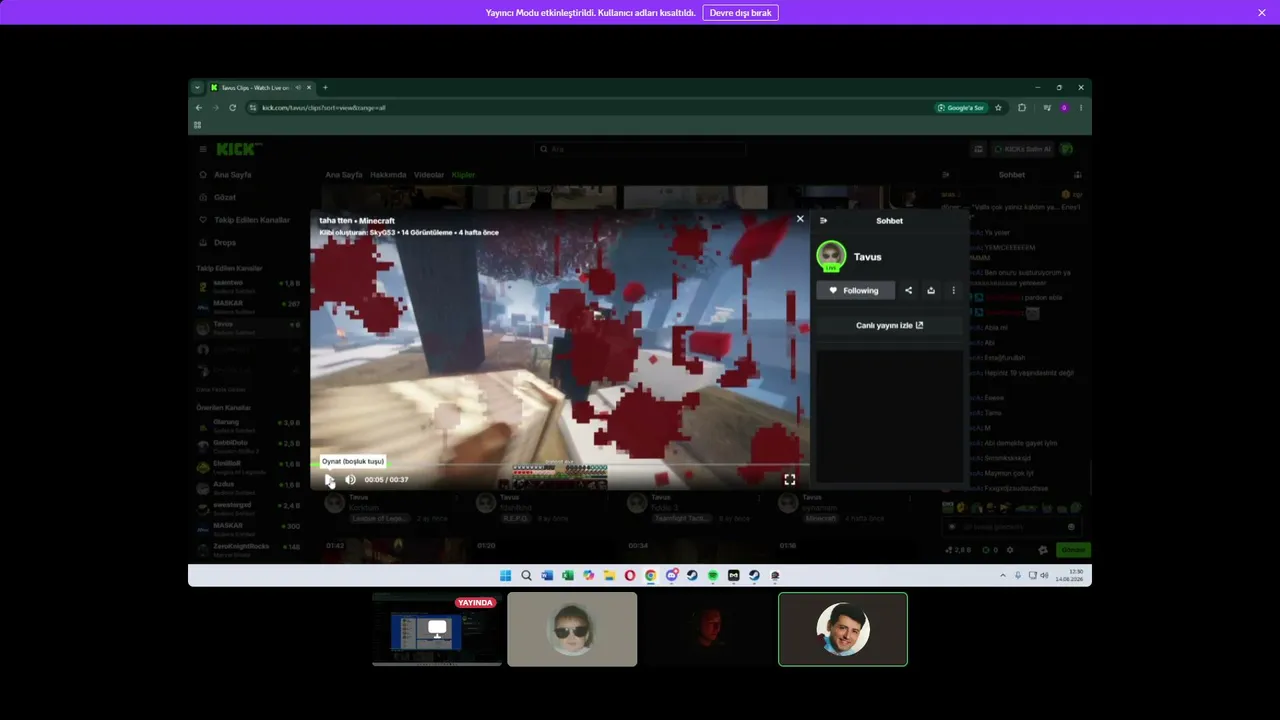Open Tavus channel in followed list

[249, 327]
